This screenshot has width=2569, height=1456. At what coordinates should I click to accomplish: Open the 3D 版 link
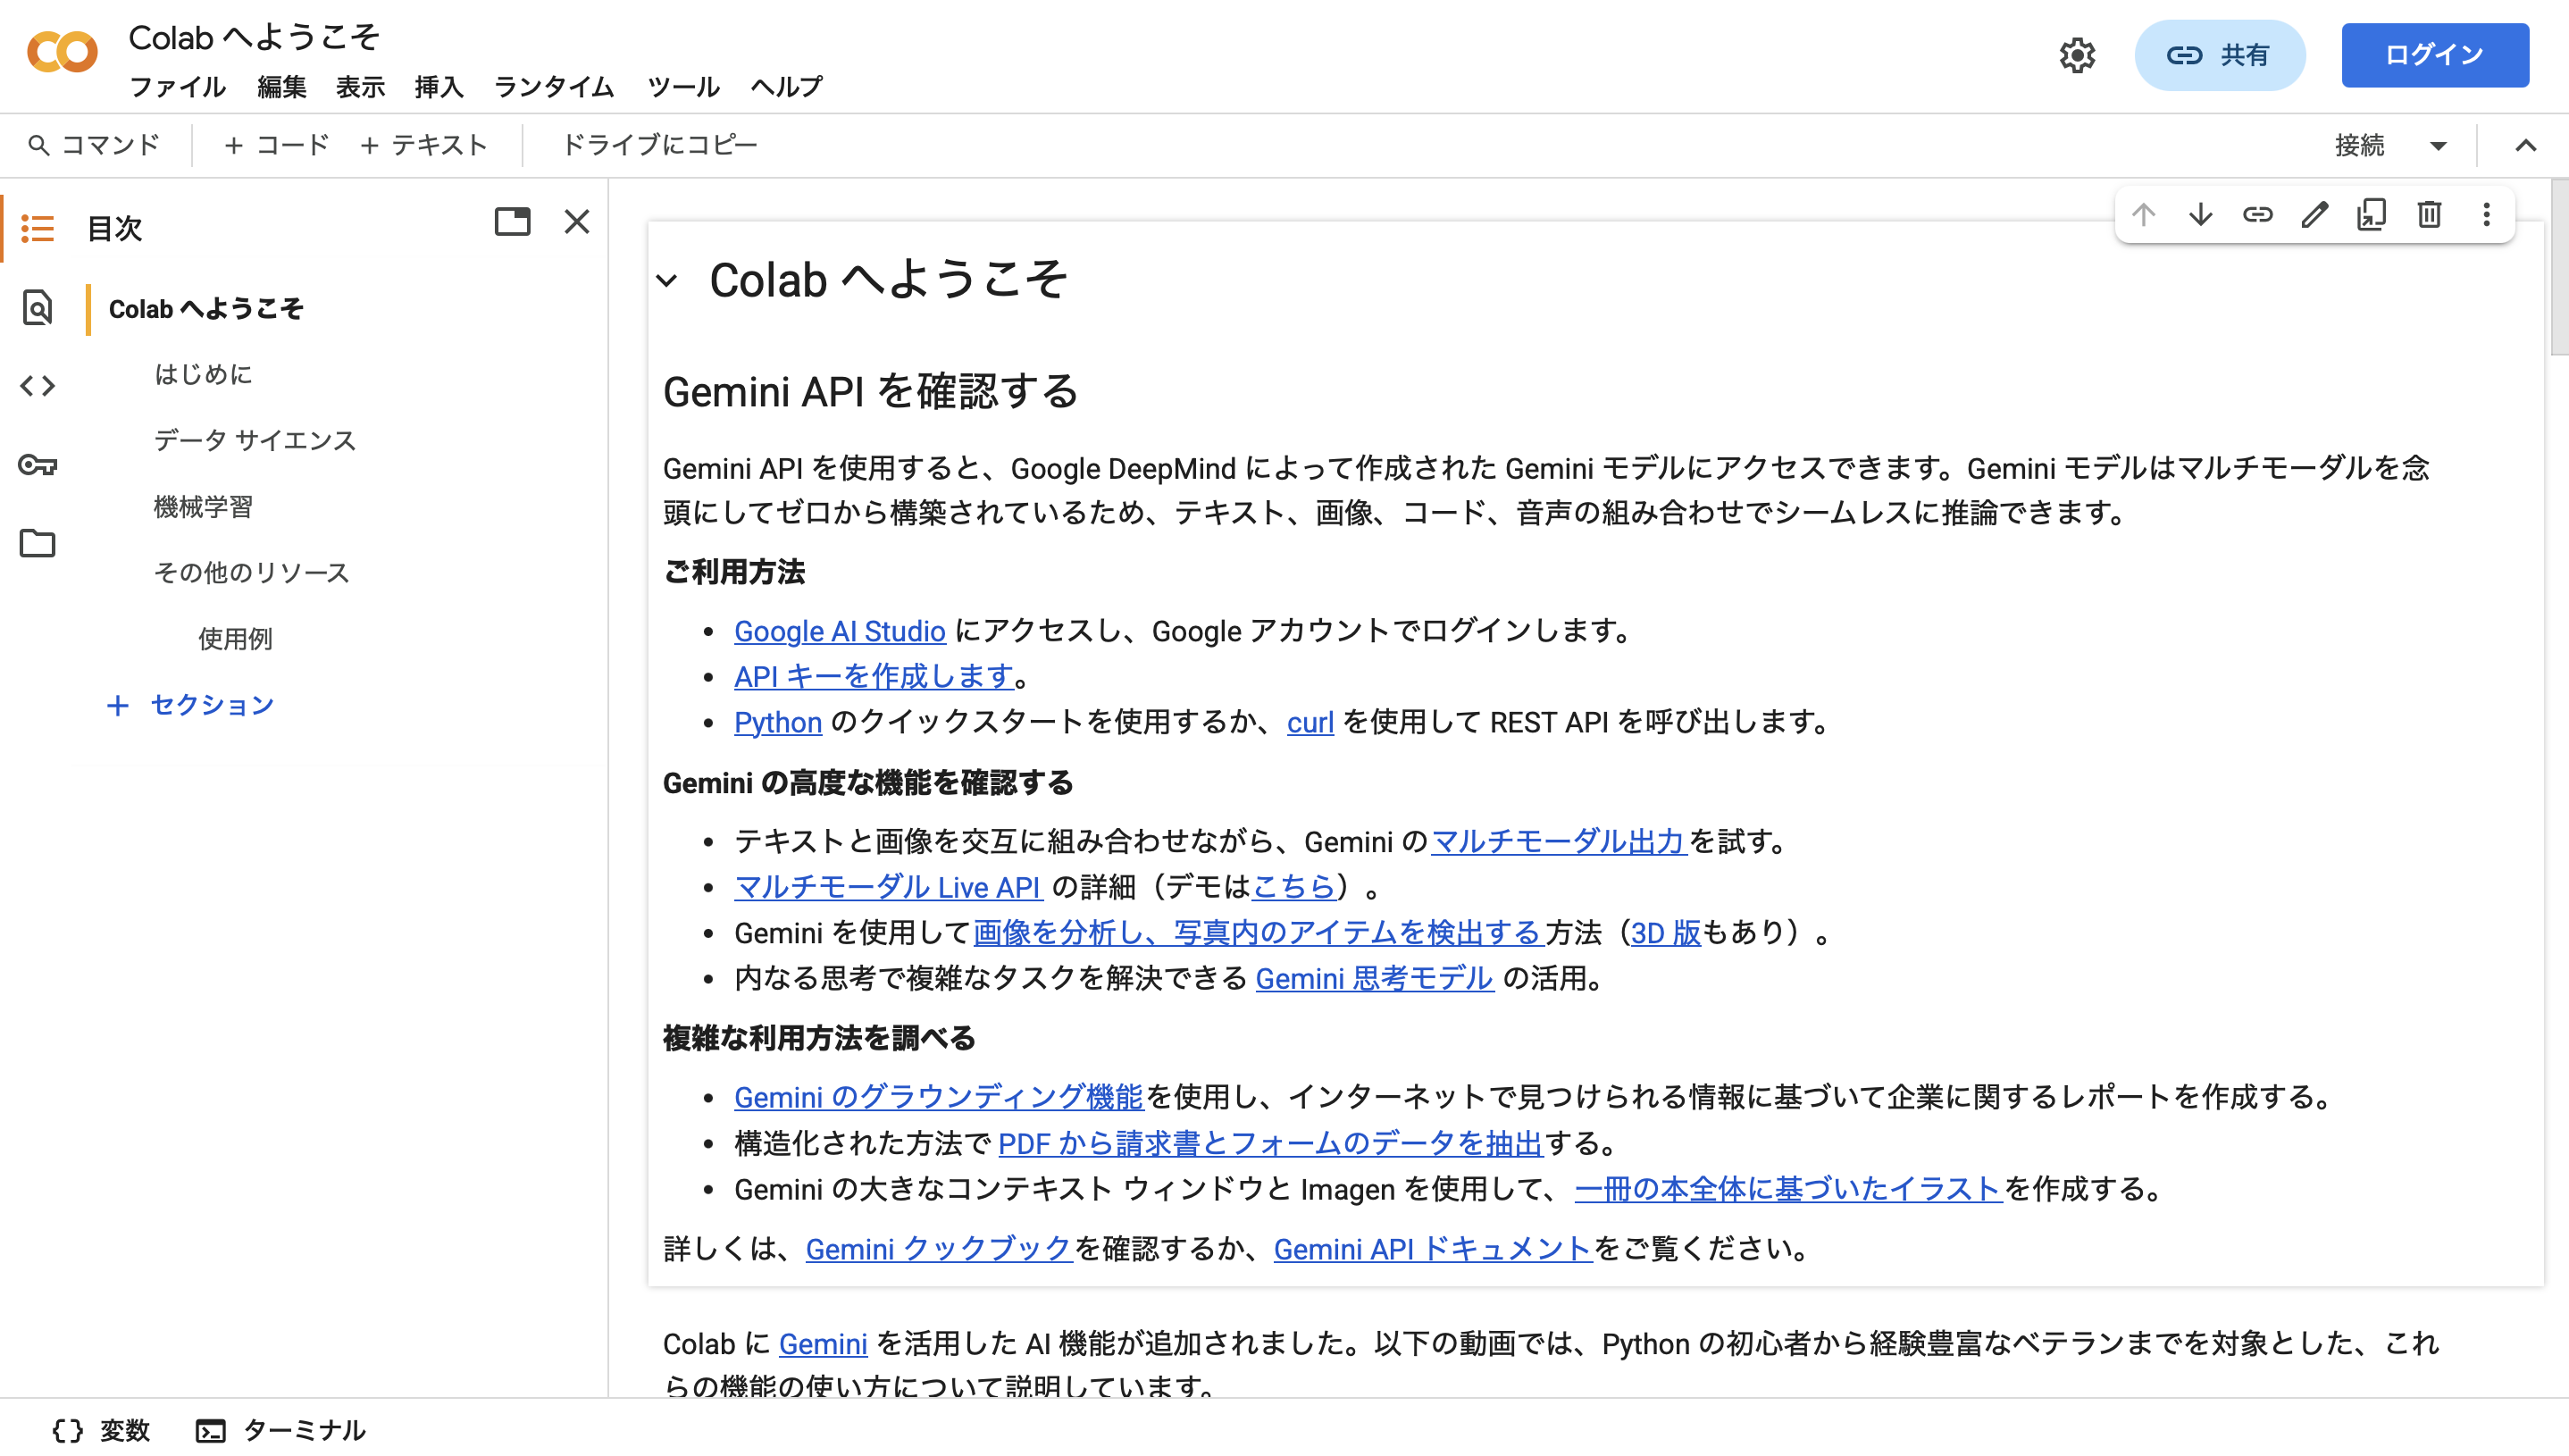pos(1665,933)
